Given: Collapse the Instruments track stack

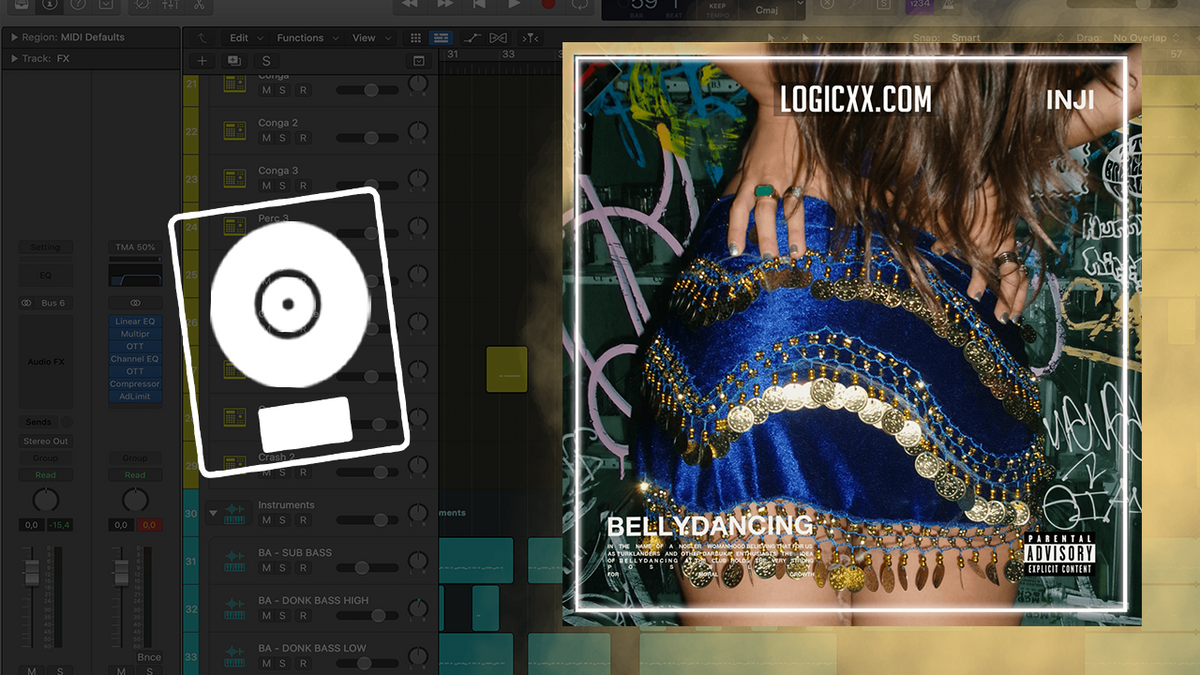Looking at the screenshot, I should pos(213,513).
